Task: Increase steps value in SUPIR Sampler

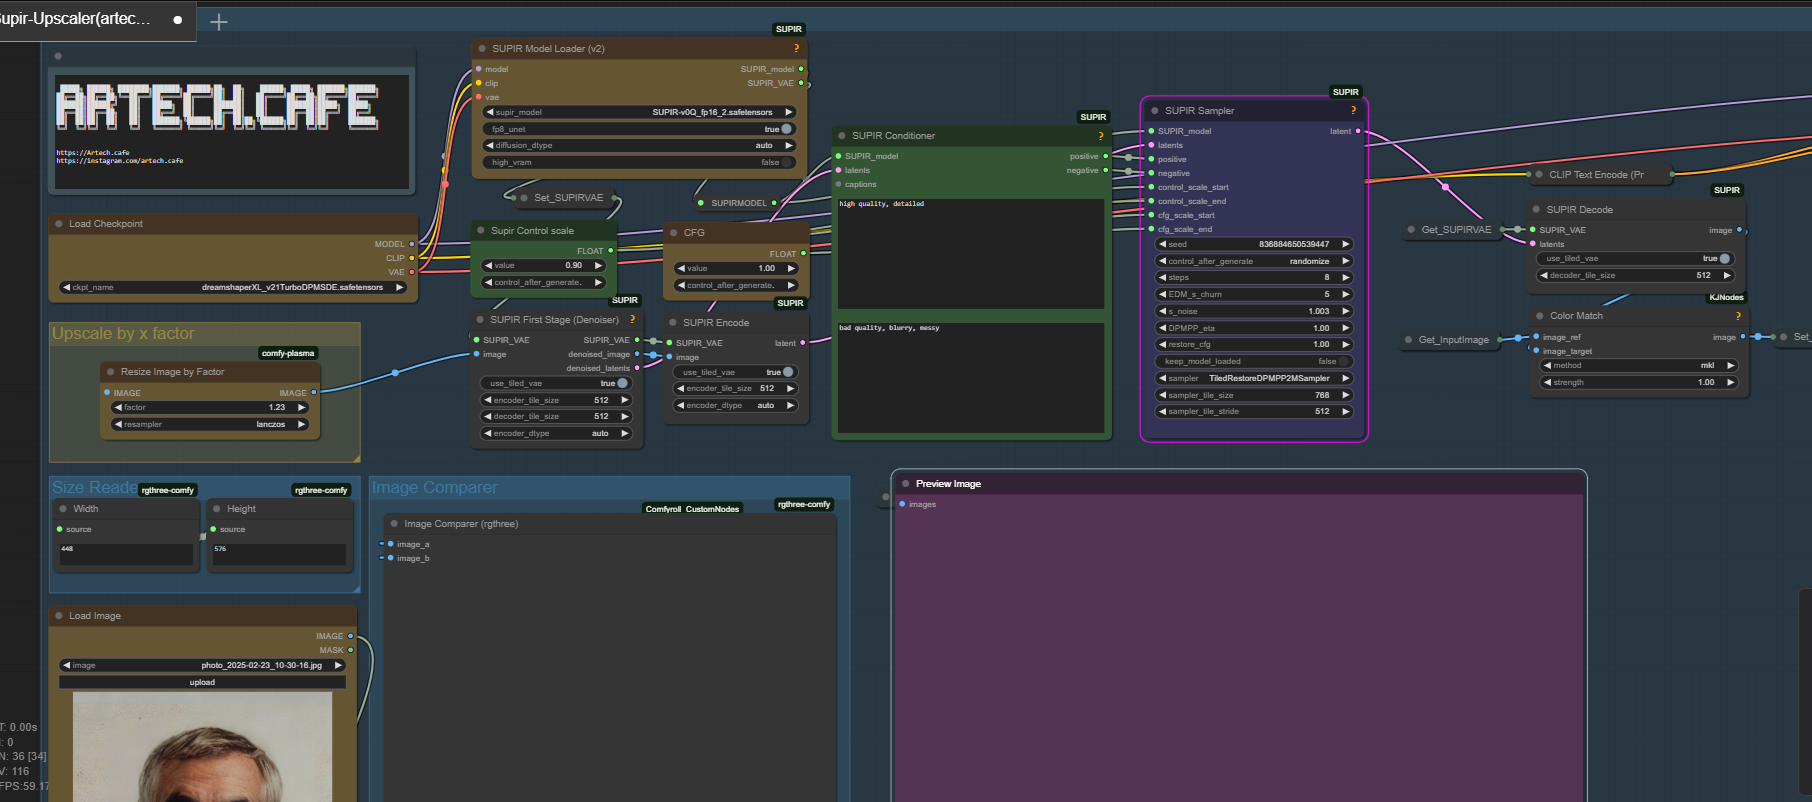Action: click(1346, 277)
